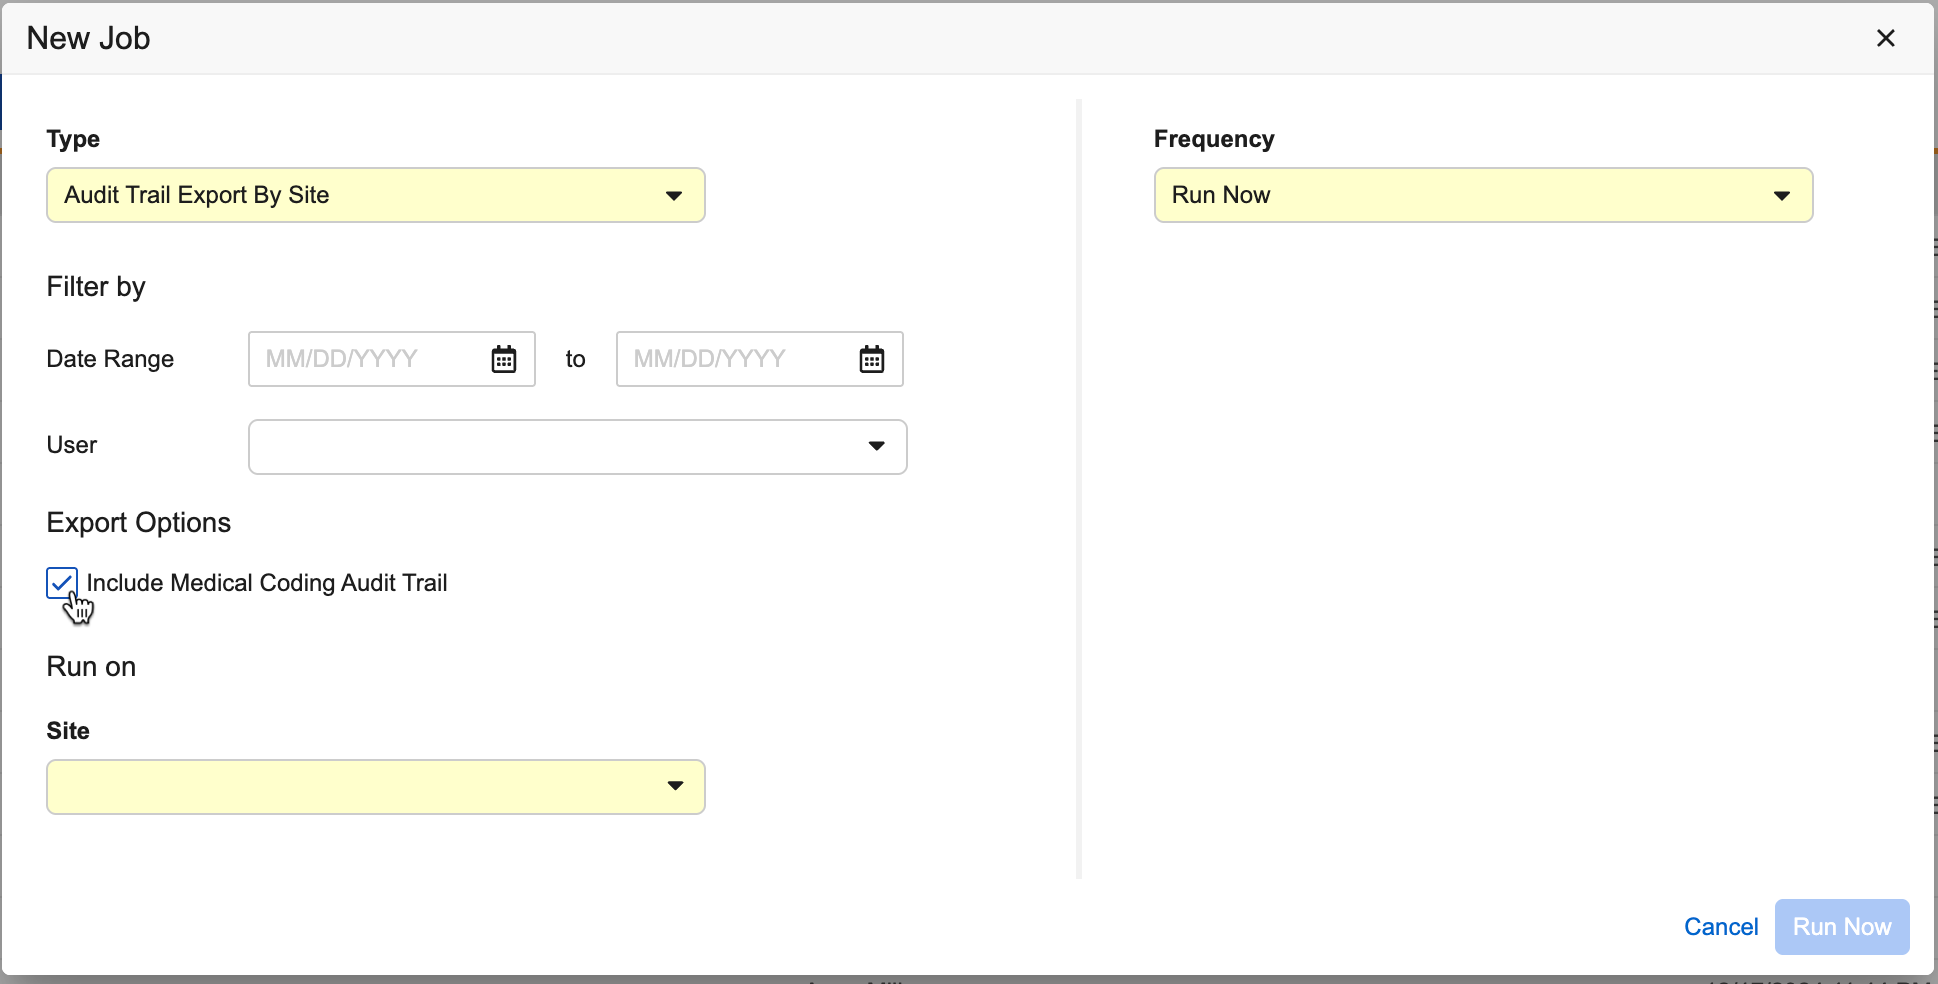Click Cancel to discard the job
The width and height of the screenshot is (1938, 984).
(1720, 927)
